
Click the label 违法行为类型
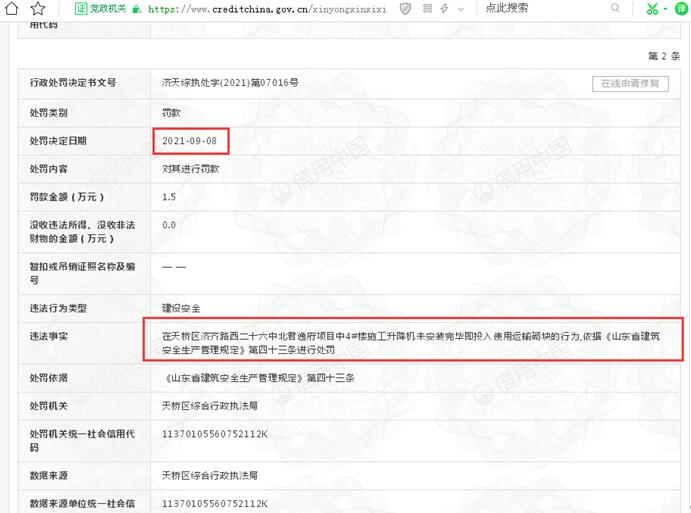pyautogui.click(x=58, y=309)
